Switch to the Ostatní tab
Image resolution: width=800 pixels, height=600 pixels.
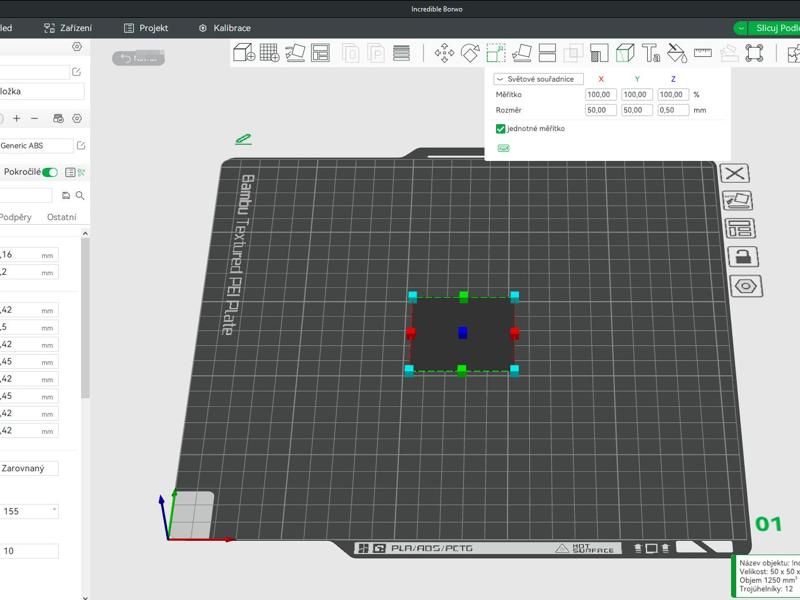click(x=62, y=217)
